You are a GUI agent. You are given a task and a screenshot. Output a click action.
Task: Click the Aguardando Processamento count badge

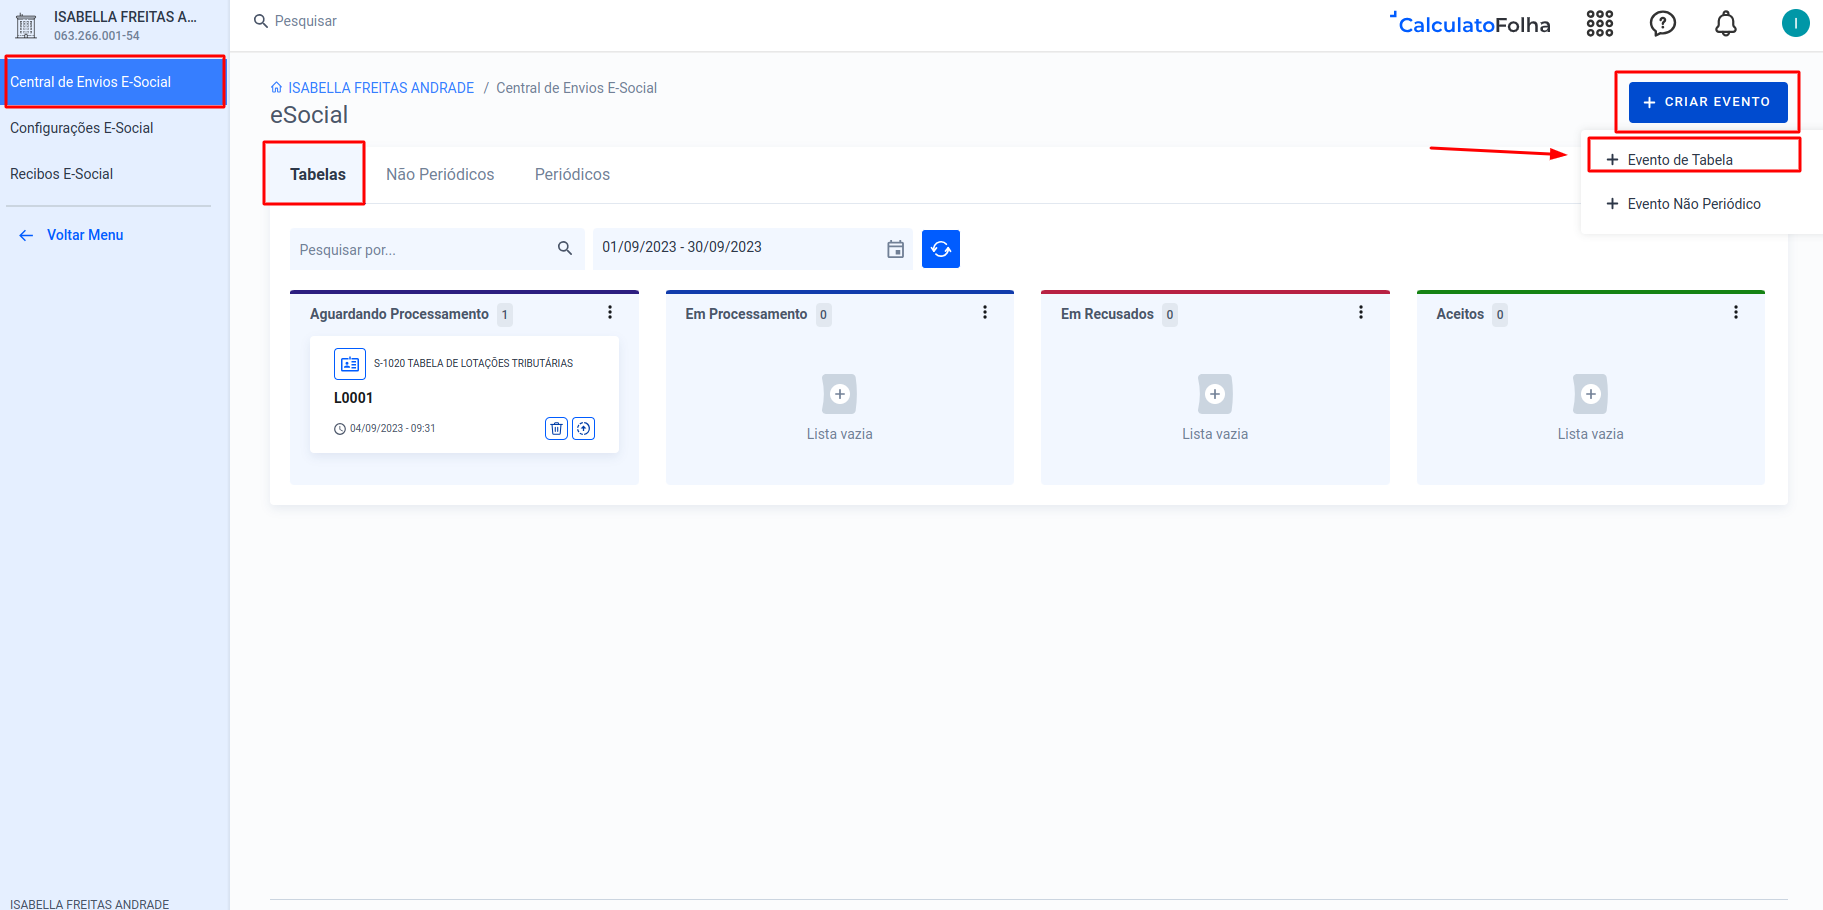[505, 315]
